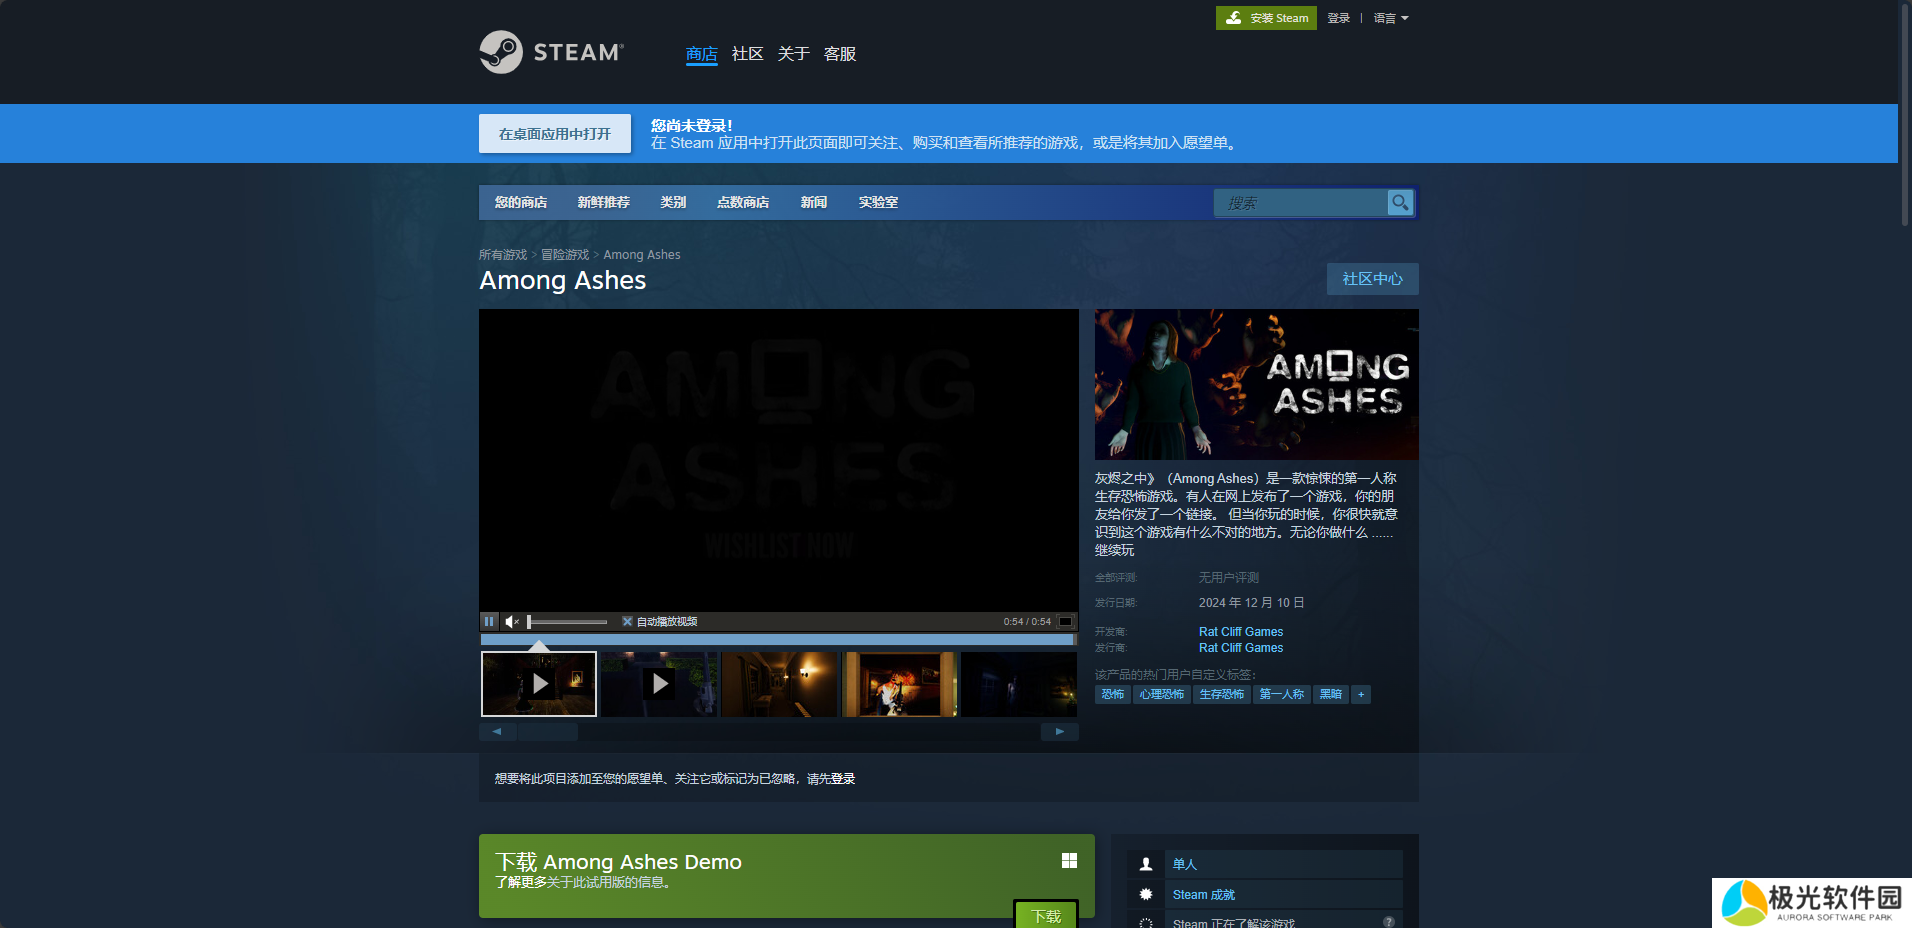Viewport: 1912px width, 928px height.
Task: Toggle the 自动播放视频 autoplay checkbox
Action: 627,622
